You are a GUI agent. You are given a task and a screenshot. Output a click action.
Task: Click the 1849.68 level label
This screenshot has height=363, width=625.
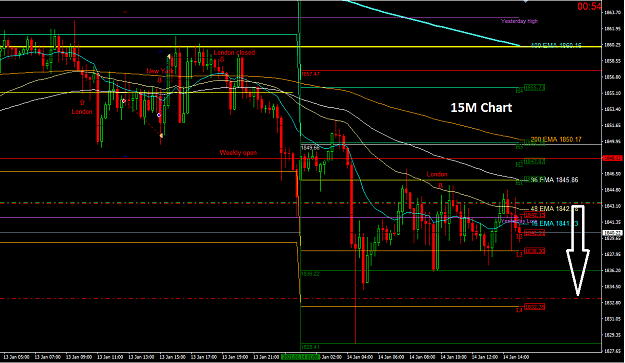(310, 148)
